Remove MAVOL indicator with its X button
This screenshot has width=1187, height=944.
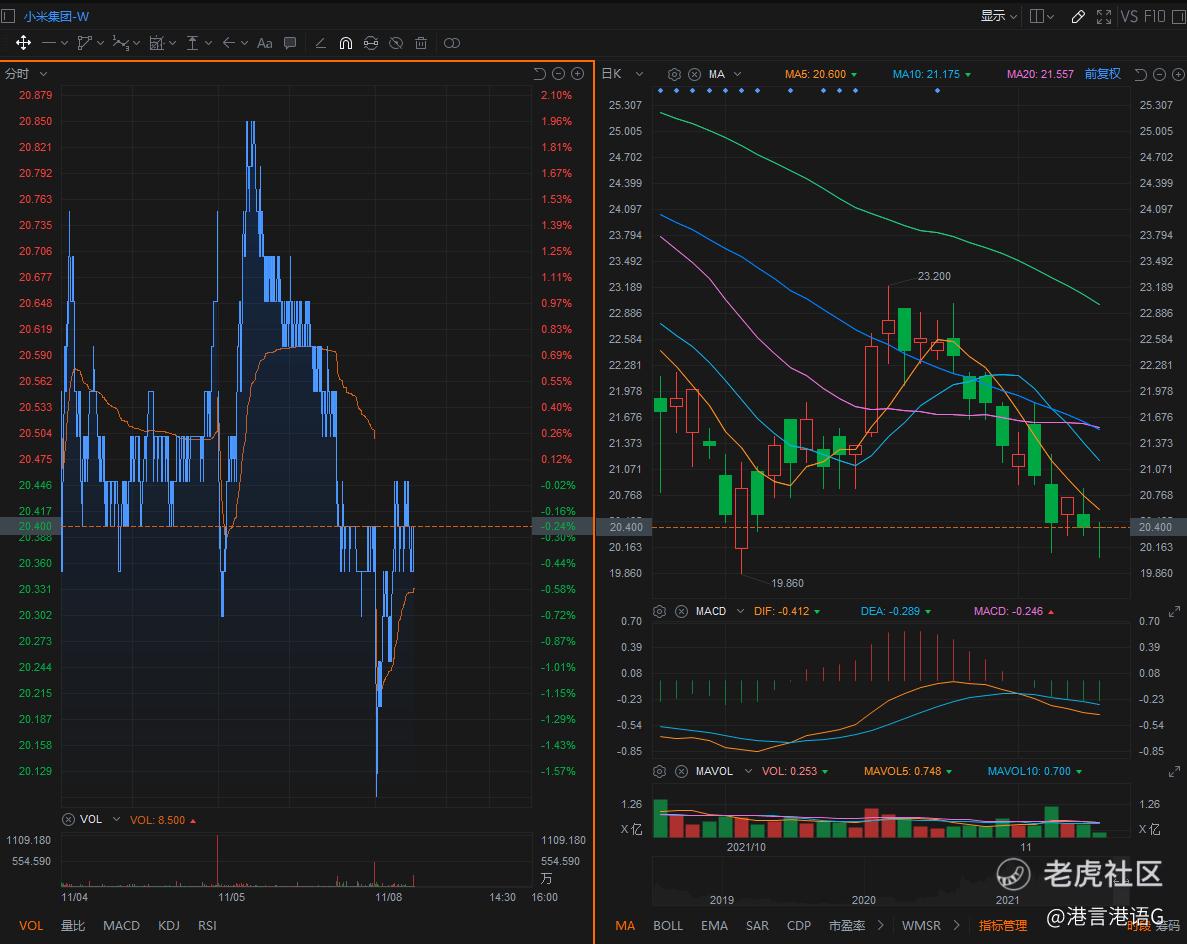pyautogui.click(x=681, y=771)
